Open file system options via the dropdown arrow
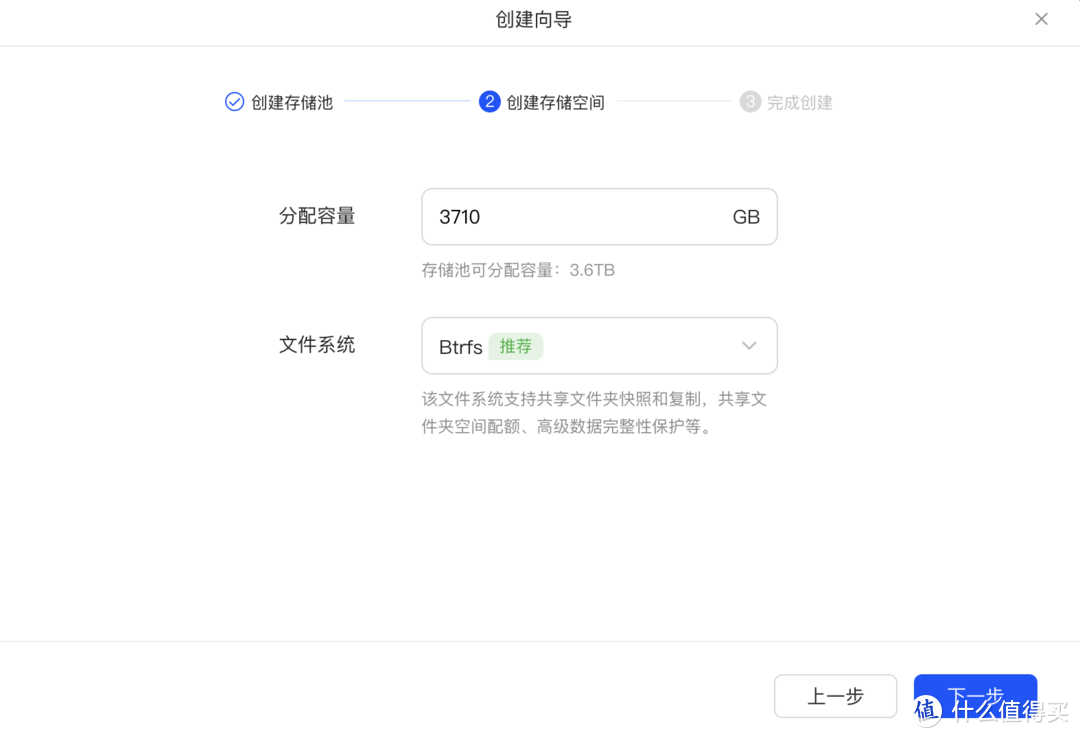 (748, 345)
